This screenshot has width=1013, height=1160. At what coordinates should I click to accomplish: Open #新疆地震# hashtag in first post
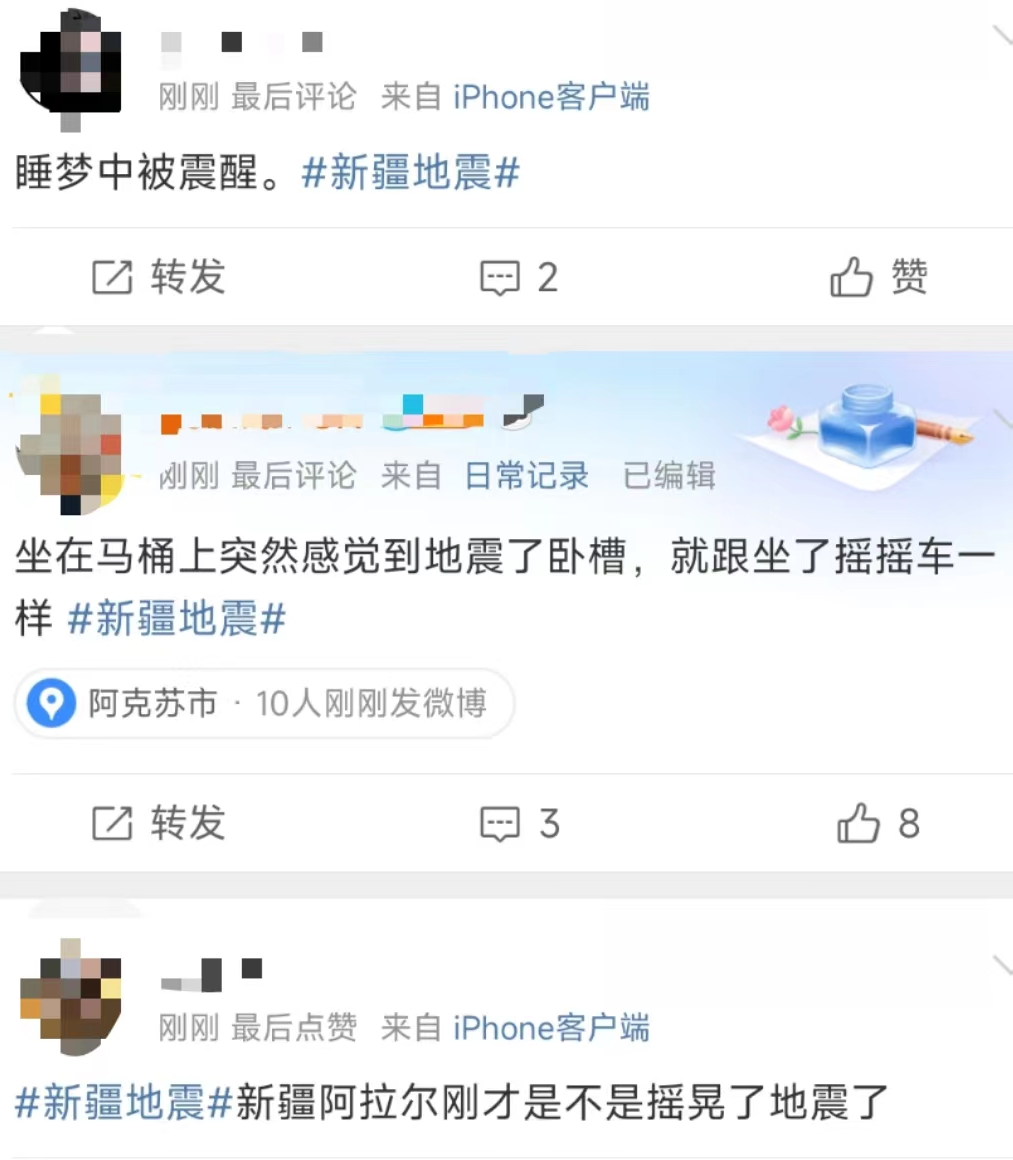[411, 172]
